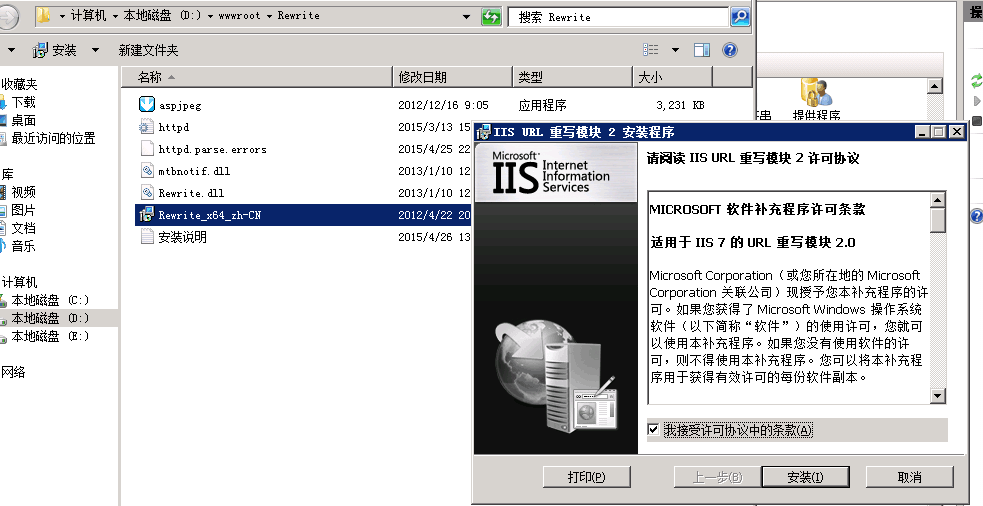This screenshot has height=506, width=983.
Task: Expand the address bar history dropdown
Action: (x=466, y=17)
